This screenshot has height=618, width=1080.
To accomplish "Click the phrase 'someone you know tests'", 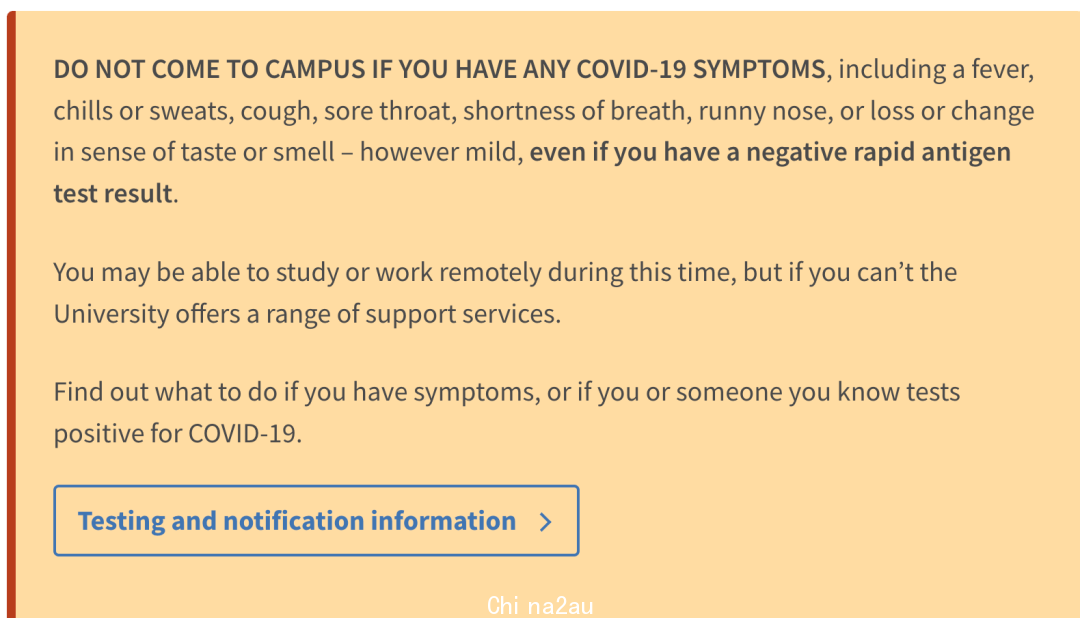I will click(818, 392).
